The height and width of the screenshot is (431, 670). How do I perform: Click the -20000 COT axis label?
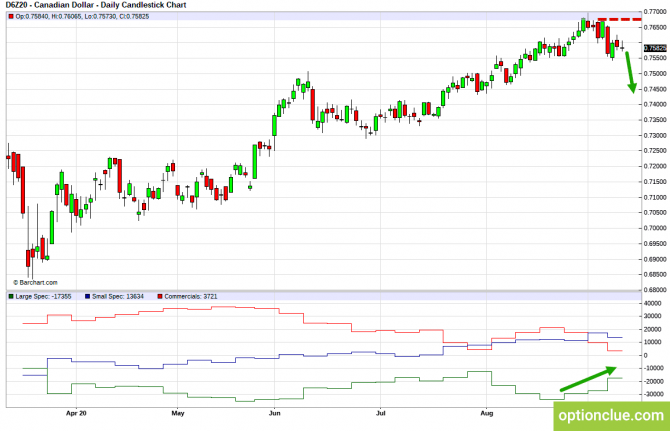click(x=652, y=381)
